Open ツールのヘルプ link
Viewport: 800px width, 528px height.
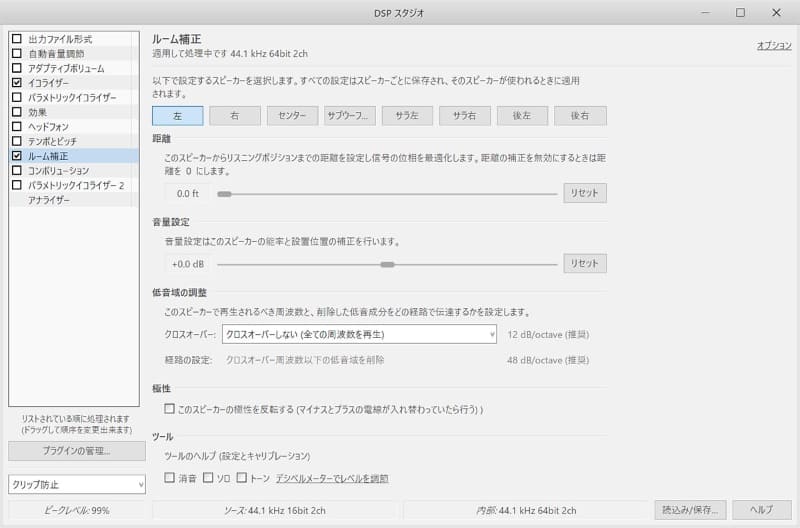click(x=237, y=456)
